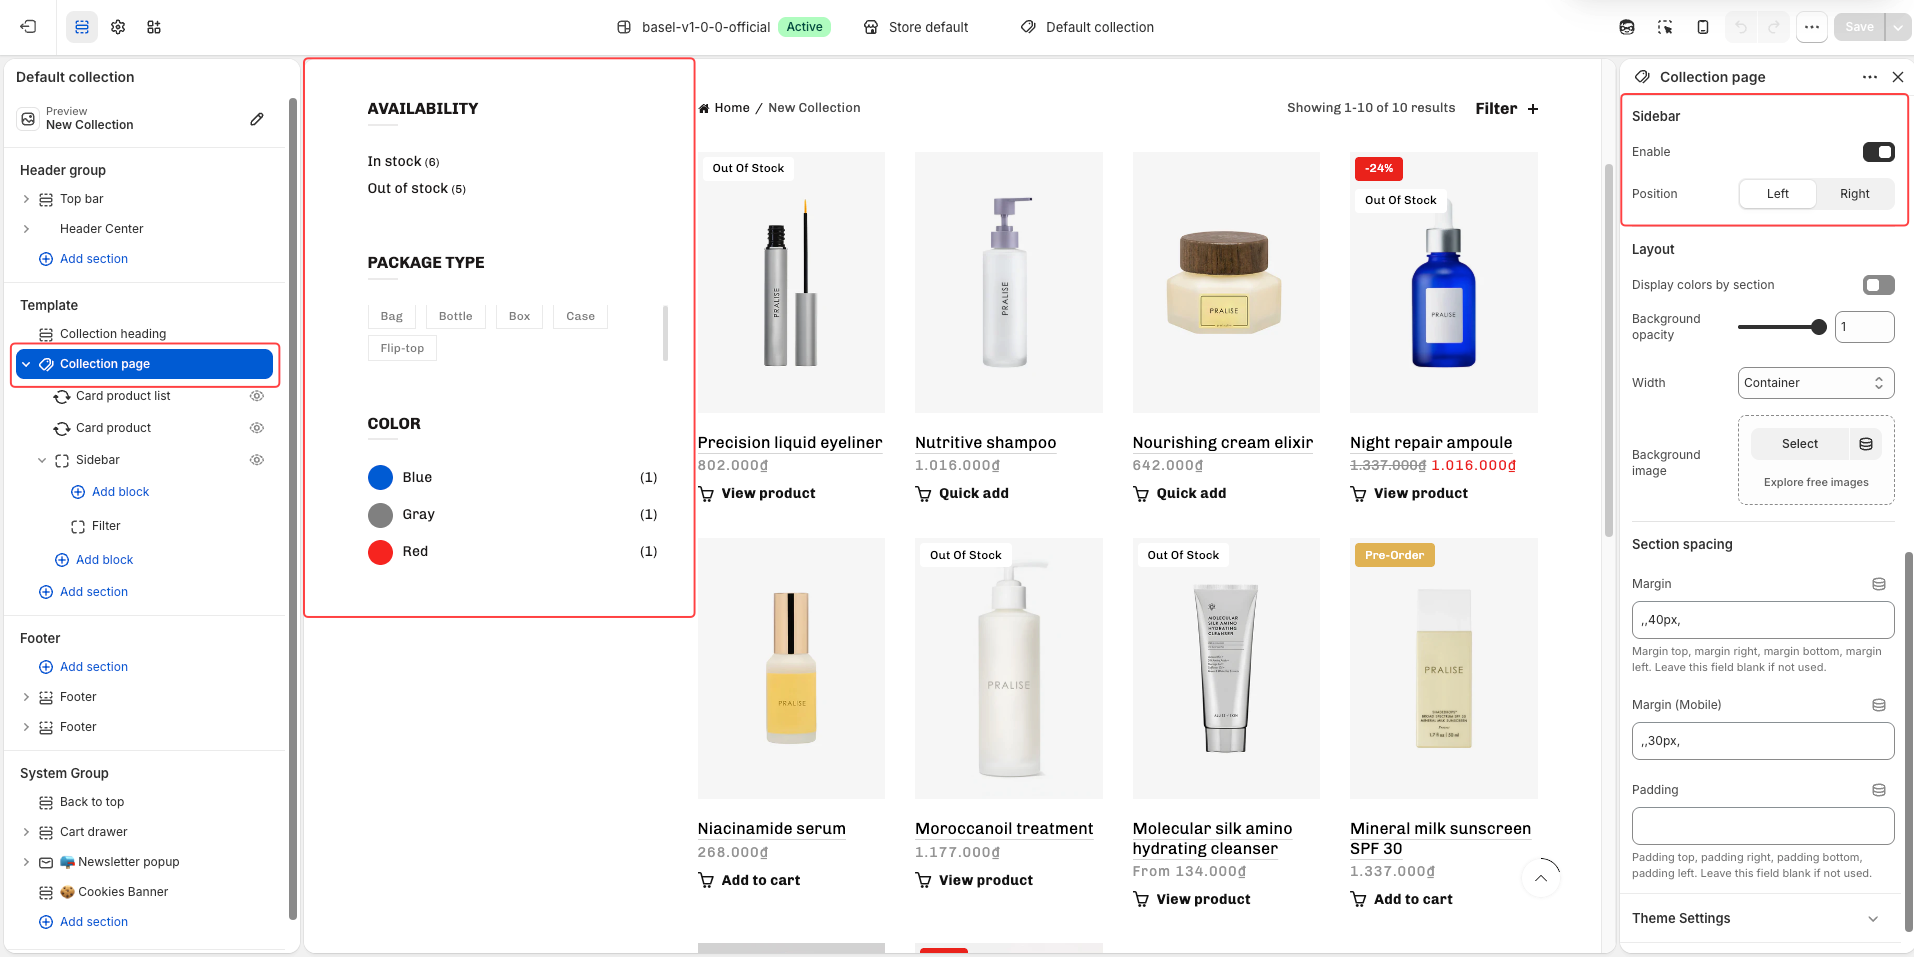Screen dimensions: 1914x957
Task: Click the Collection heading section icon
Action: 46,334
